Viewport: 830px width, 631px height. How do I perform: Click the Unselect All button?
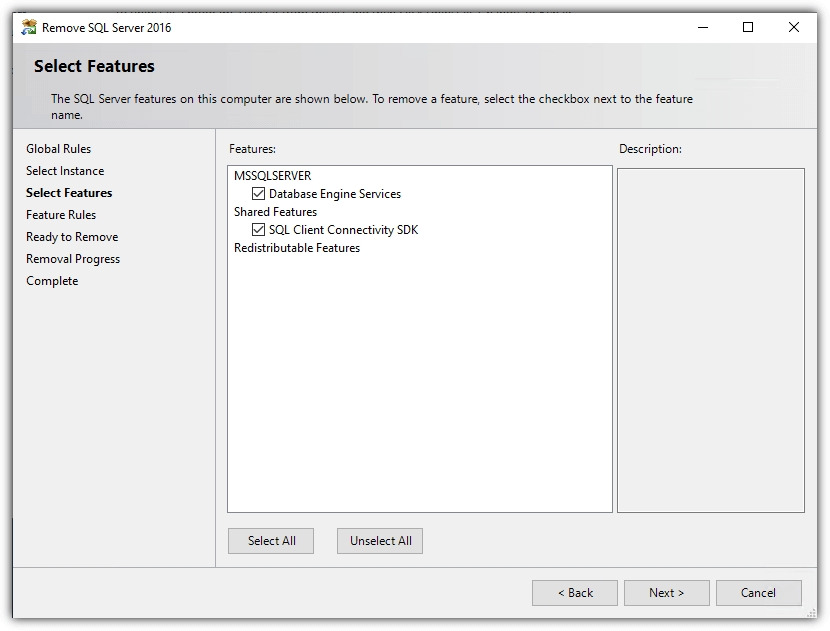380,541
